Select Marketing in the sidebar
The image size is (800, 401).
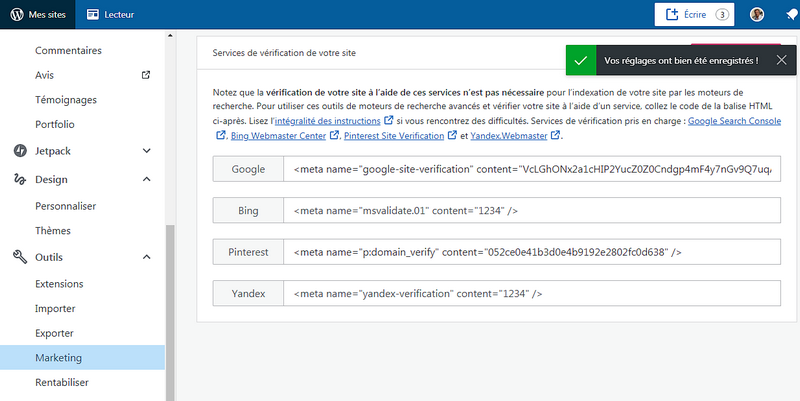click(58, 357)
